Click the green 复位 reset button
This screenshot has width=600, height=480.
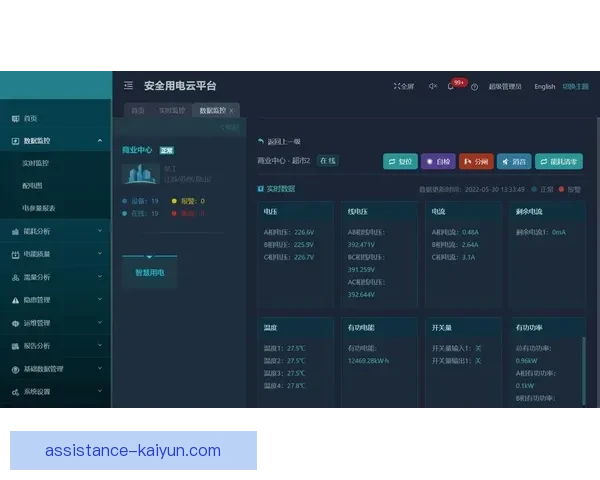400,162
